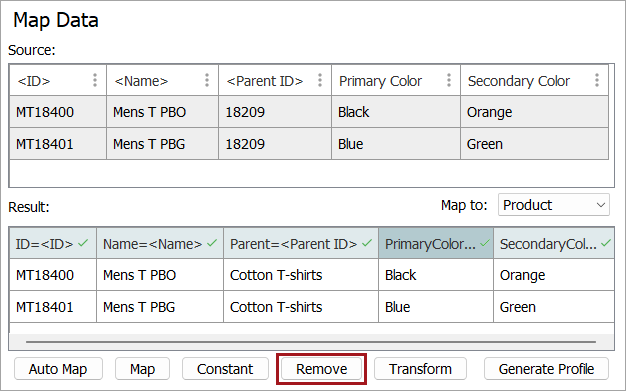Screen dimensions: 626x391
Task: Open the Secondary Color column options menu
Action: (597, 80)
